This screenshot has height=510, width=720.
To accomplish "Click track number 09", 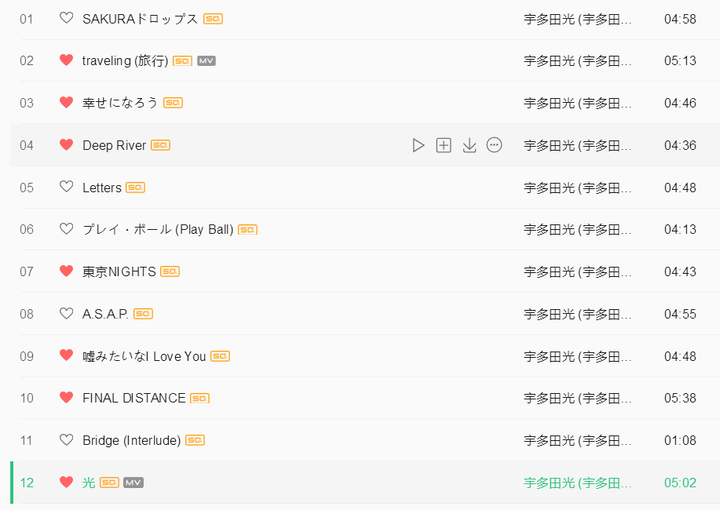I will tap(27, 356).
